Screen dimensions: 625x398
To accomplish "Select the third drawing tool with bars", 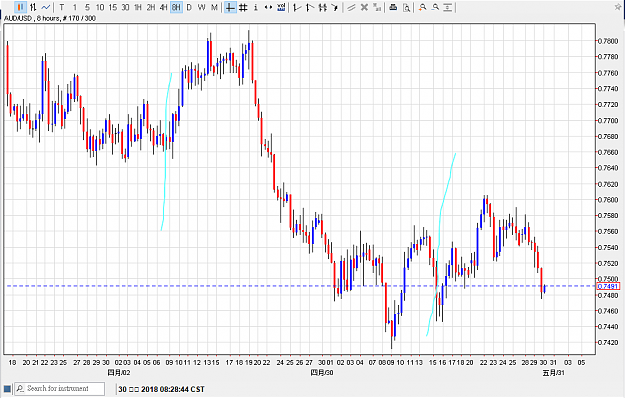I will point(322,7).
